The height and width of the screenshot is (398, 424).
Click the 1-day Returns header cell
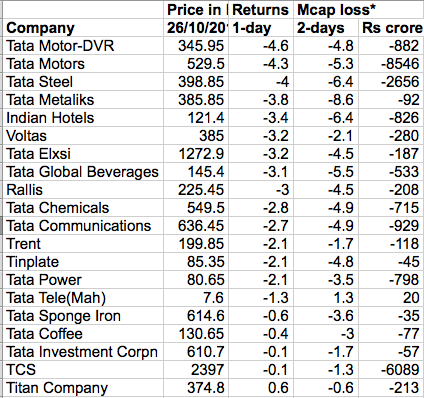(261, 28)
